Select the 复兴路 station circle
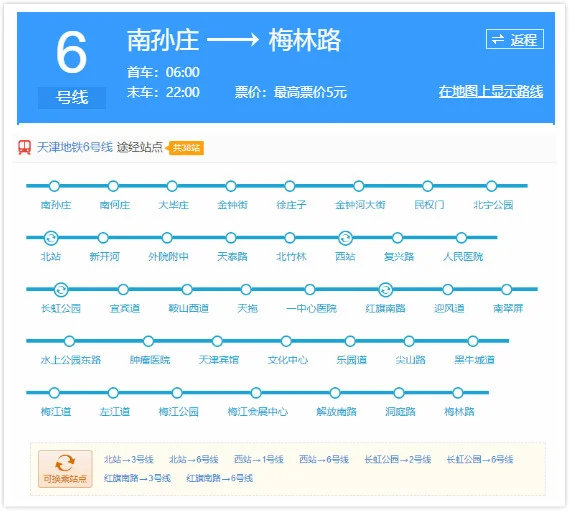The height and width of the screenshot is (511, 569). coord(398,238)
